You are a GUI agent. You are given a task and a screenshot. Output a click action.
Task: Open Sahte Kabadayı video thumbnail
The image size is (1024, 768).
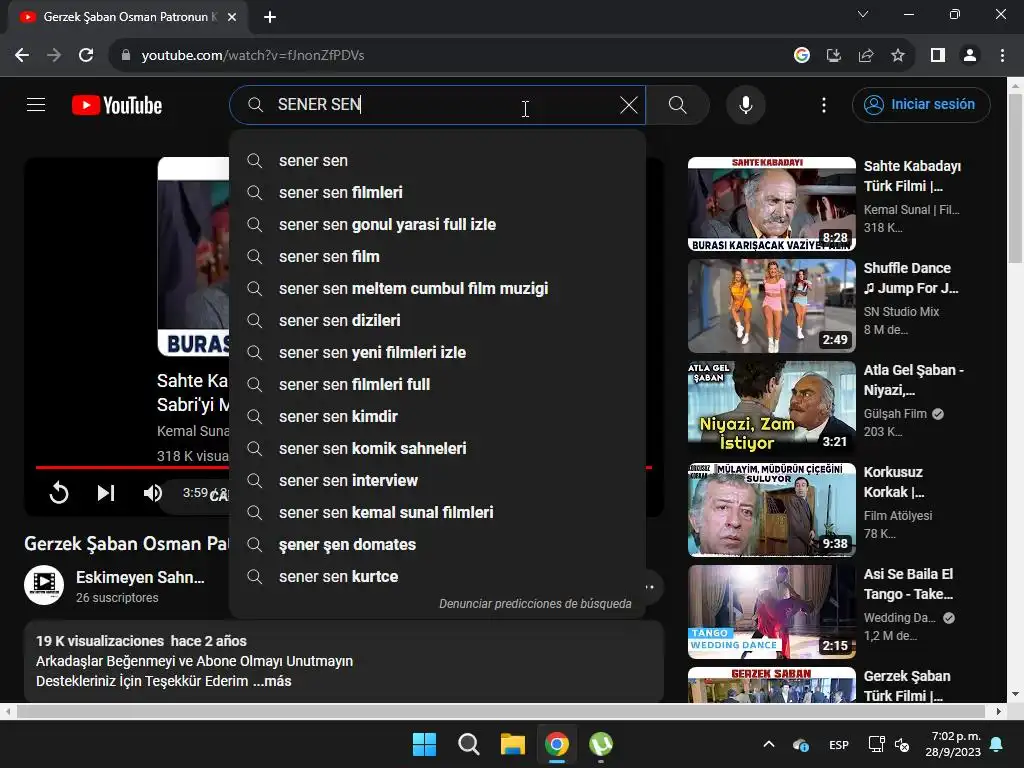coord(771,204)
